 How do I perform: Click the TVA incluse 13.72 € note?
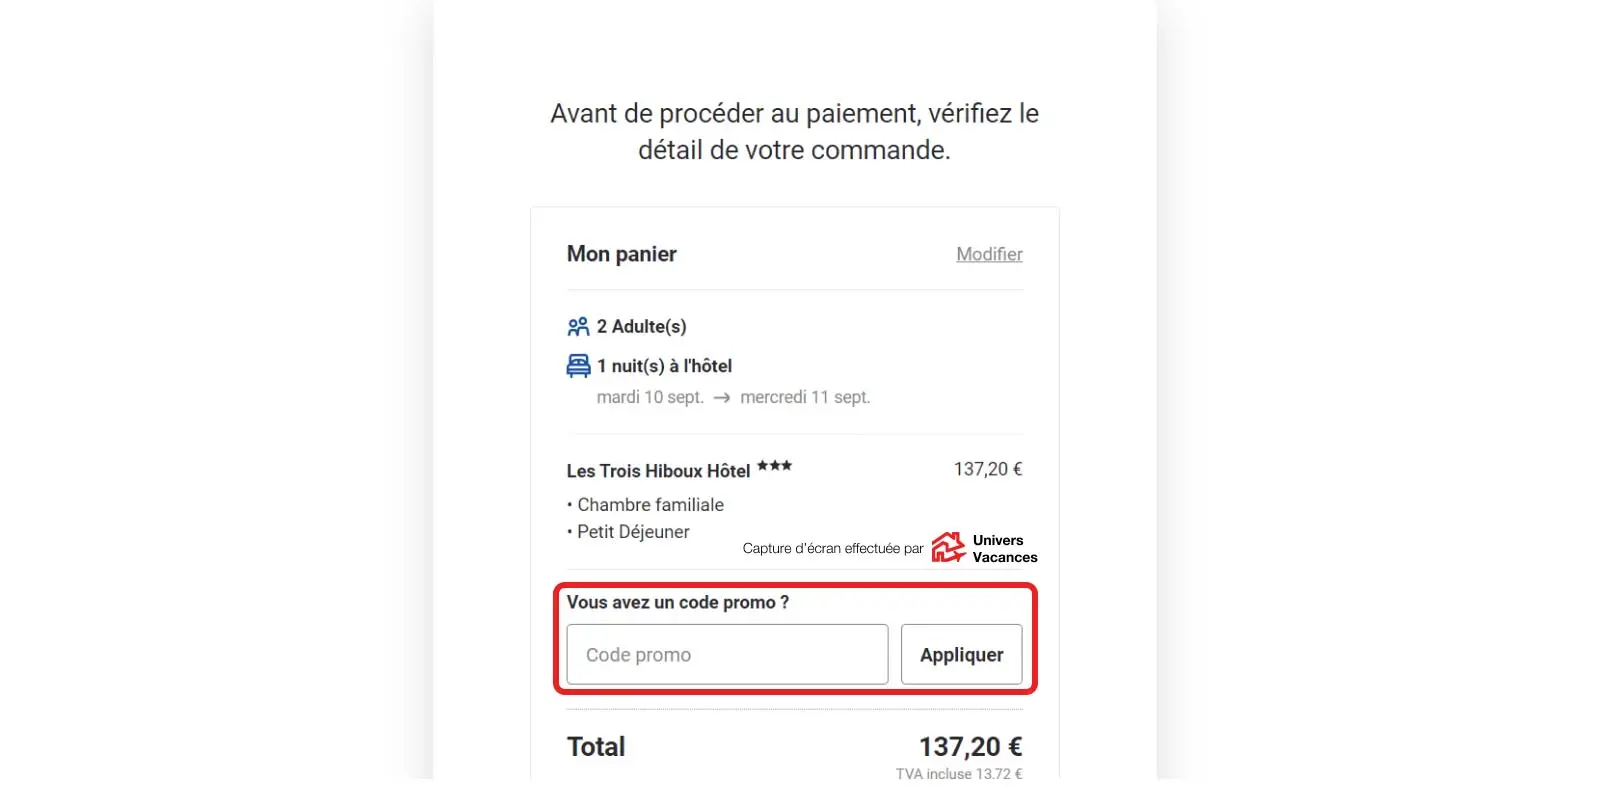[x=958, y=774]
